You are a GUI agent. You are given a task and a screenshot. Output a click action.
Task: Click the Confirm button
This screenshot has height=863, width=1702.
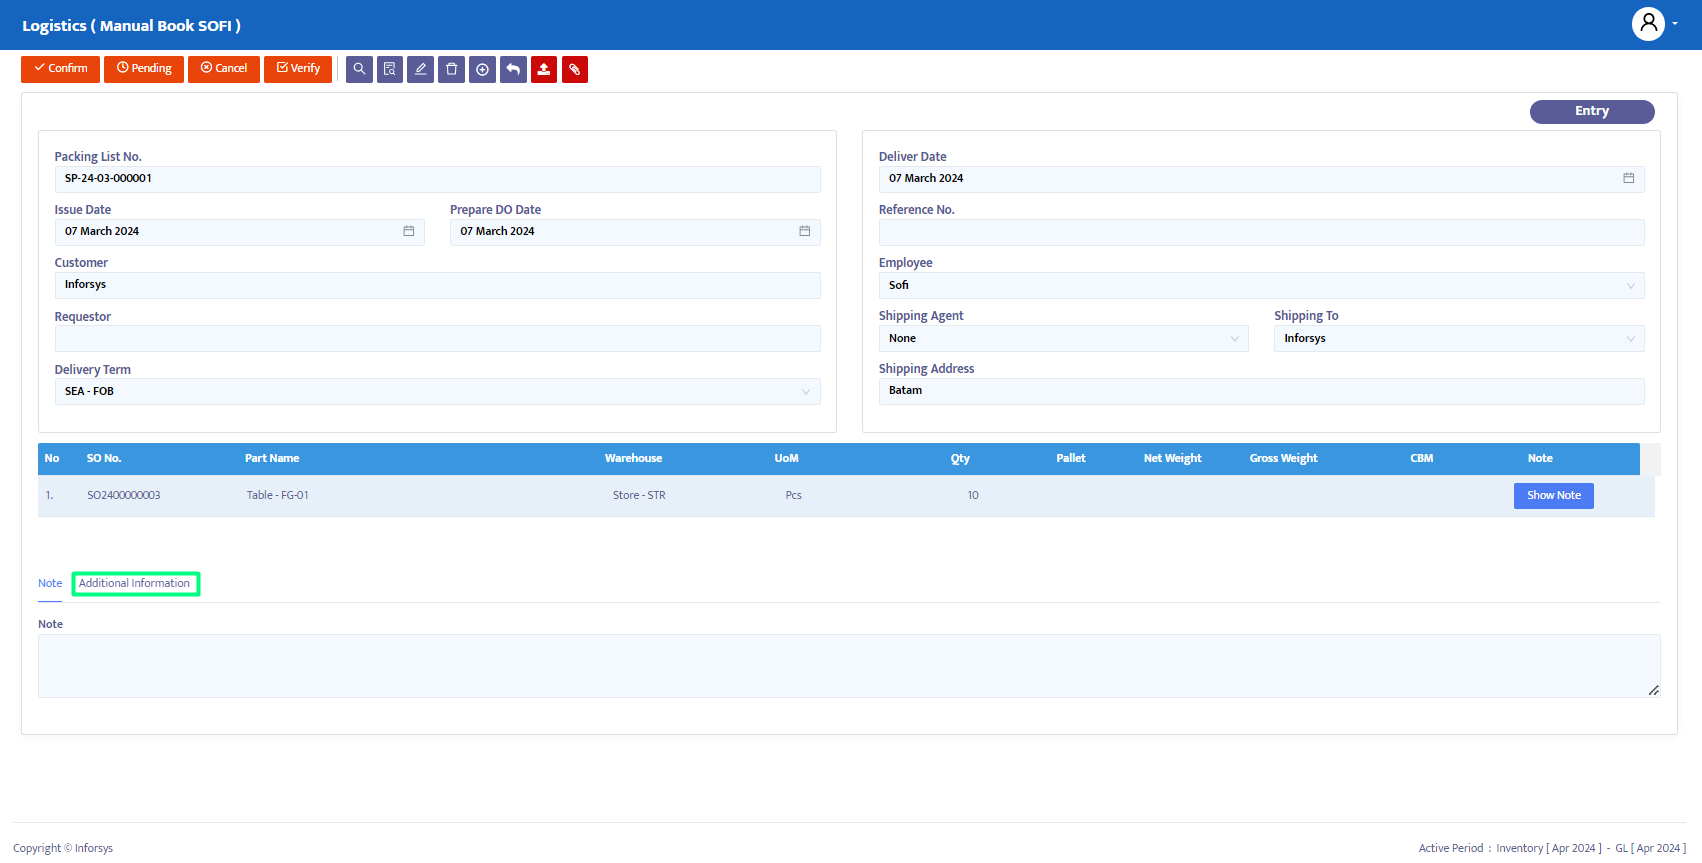(x=61, y=69)
